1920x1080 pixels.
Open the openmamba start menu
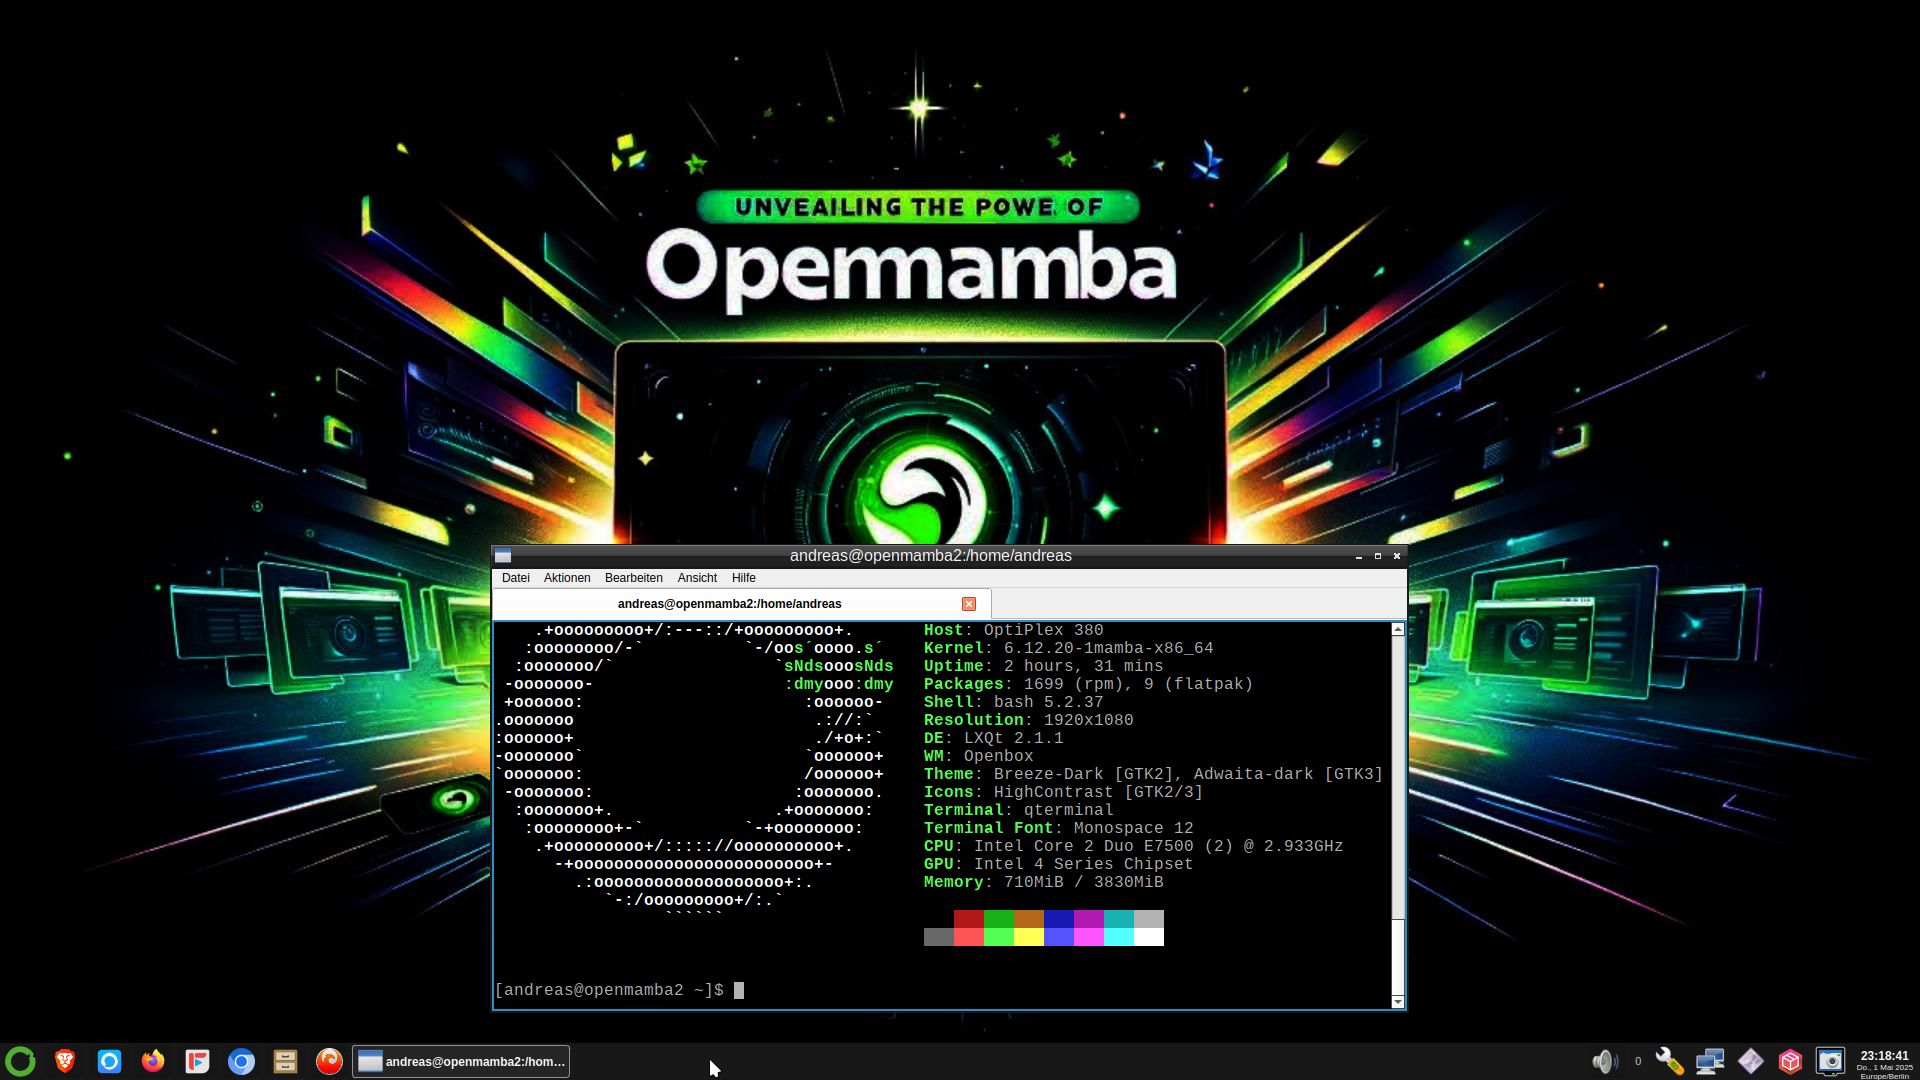pyautogui.click(x=20, y=1061)
